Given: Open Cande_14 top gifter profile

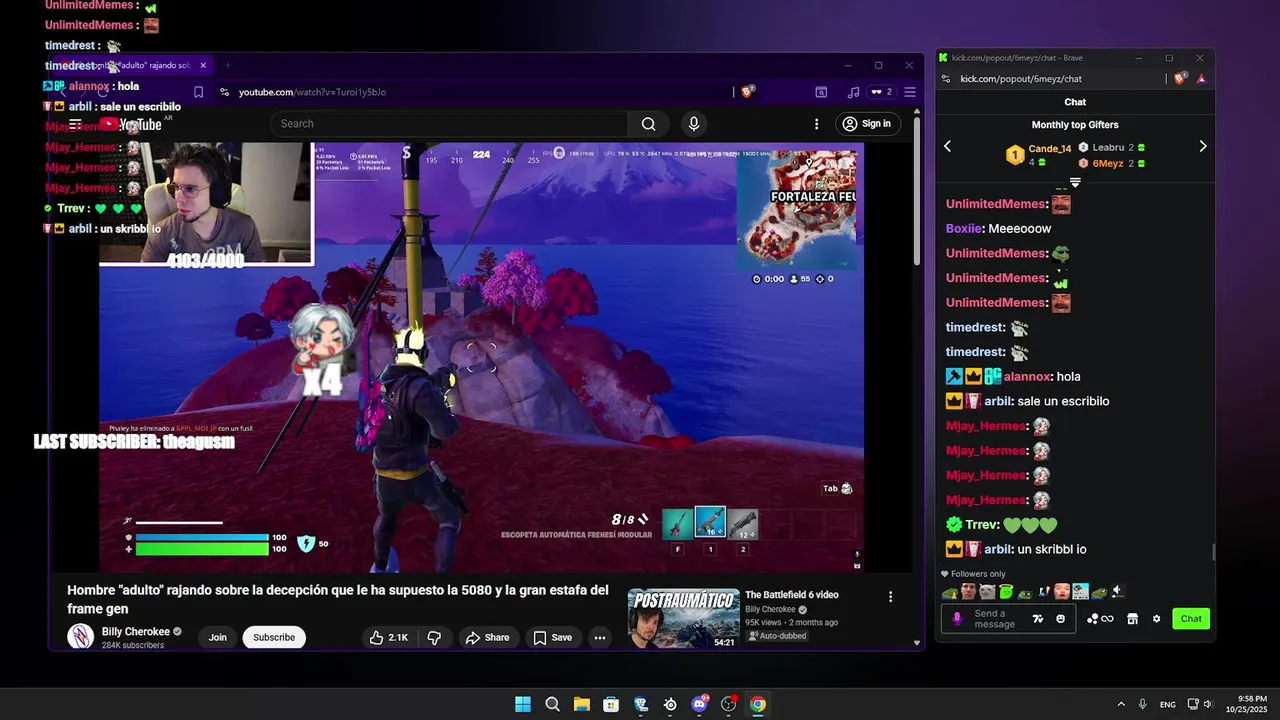Looking at the screenshot, I should tap(1049, 148).
